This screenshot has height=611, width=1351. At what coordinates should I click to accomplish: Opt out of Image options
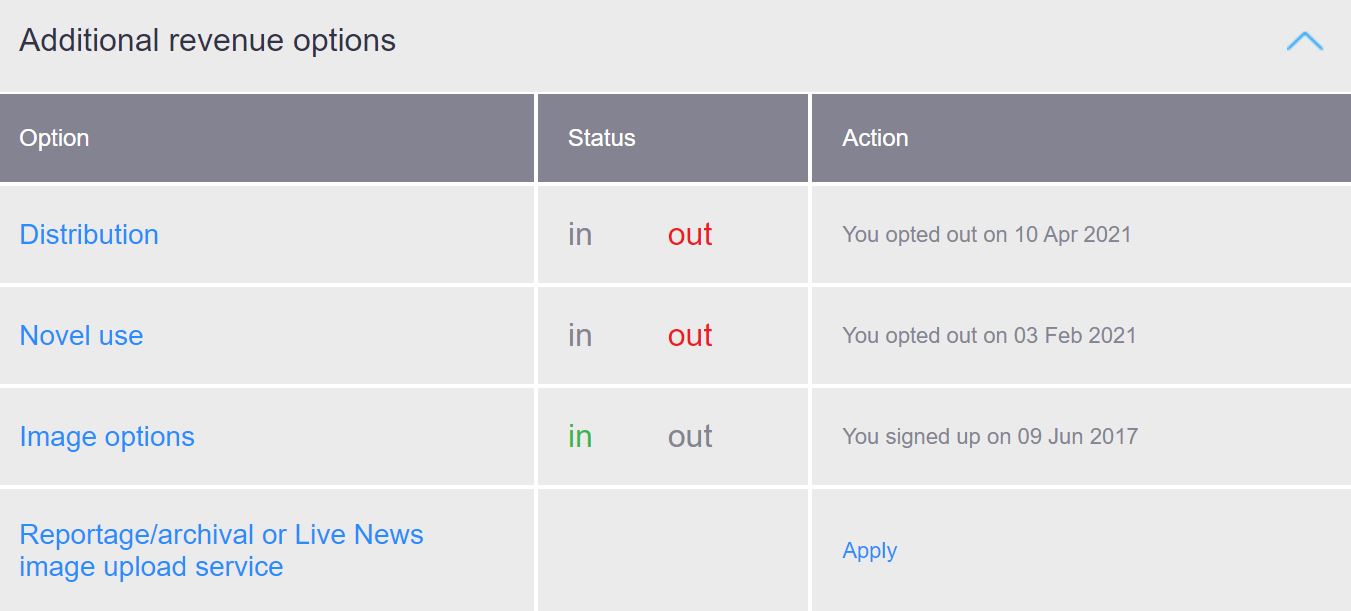(690, 436)
